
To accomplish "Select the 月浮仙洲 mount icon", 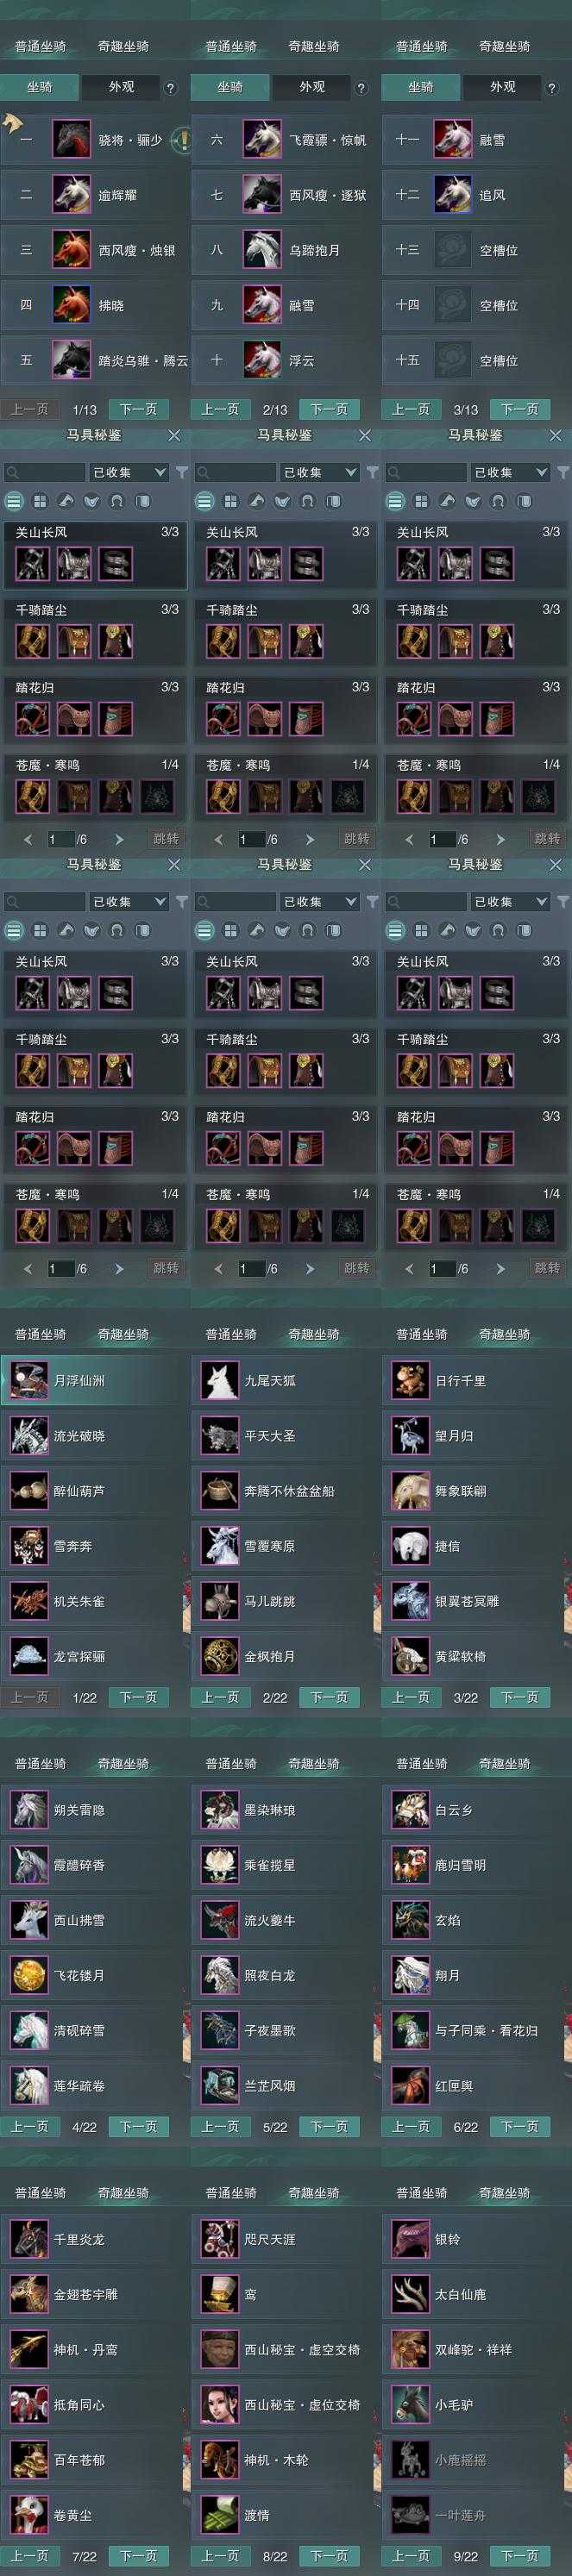I will (29, 1380).
